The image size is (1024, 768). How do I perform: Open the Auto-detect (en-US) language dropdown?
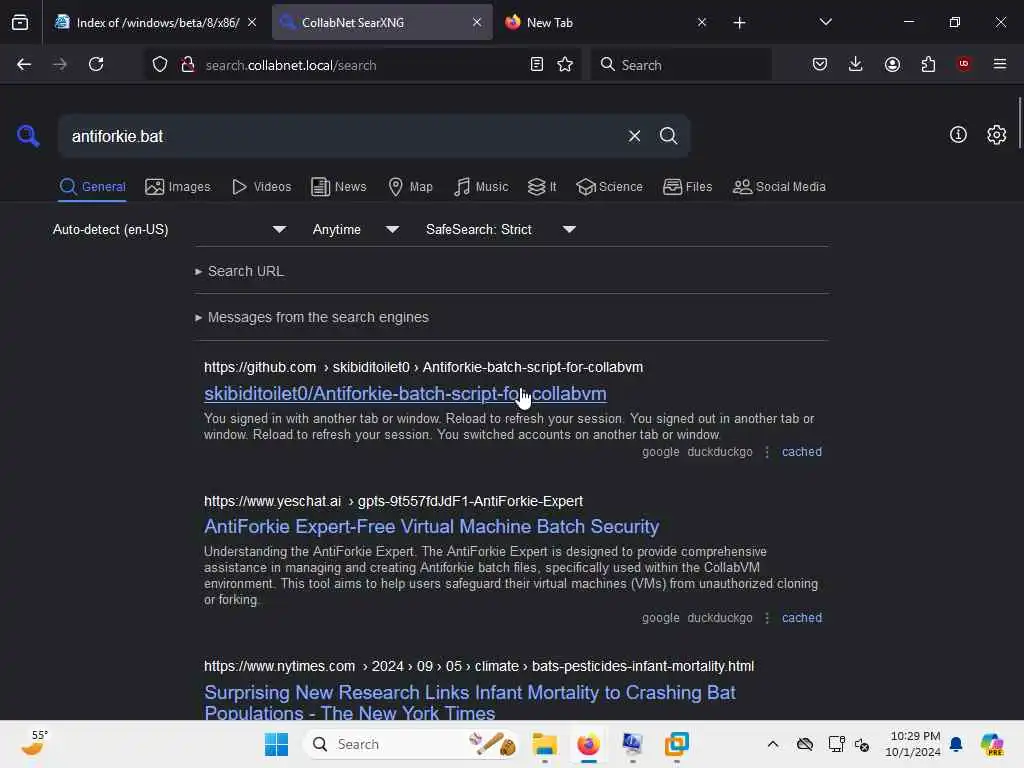pos(169,230)
